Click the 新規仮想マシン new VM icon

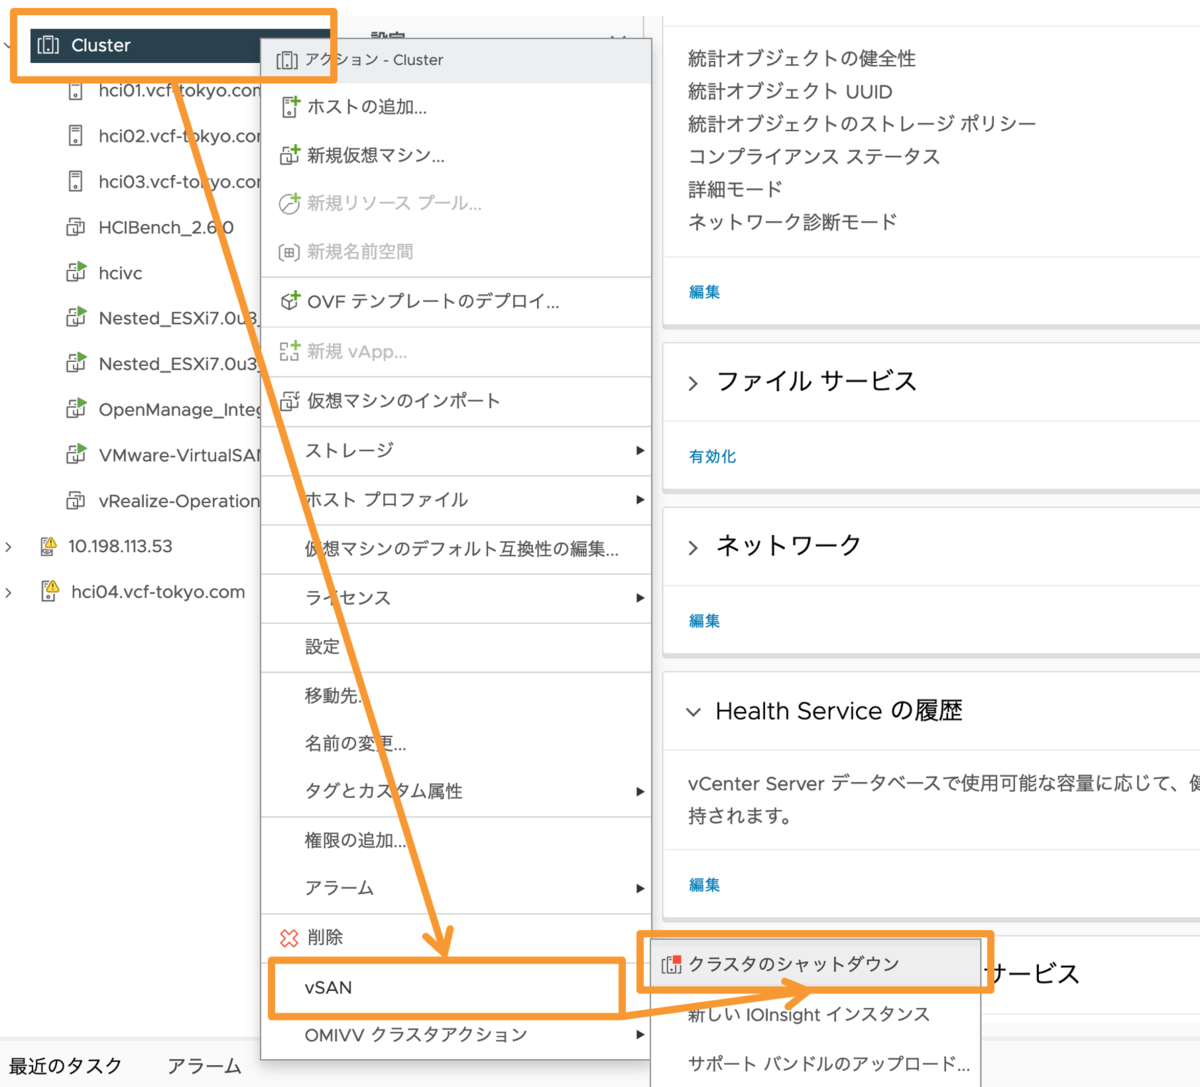click(x=290, y=155)
